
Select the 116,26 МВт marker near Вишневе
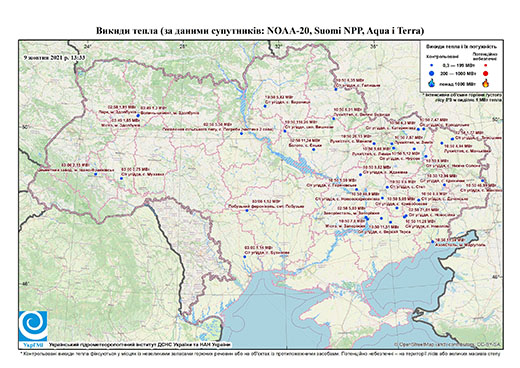[285, 131]
